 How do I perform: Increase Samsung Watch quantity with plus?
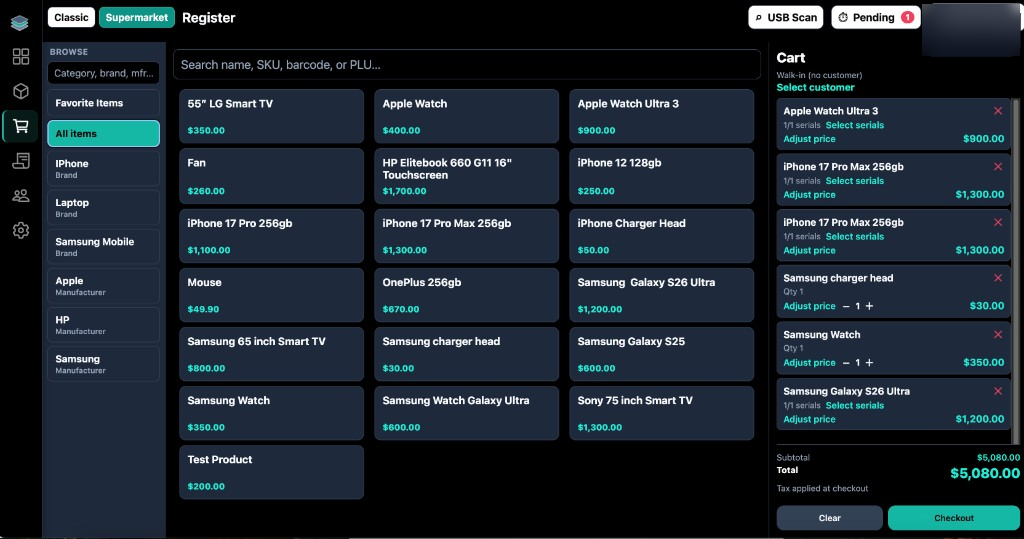pyautogui.click(x=869, y=363)
